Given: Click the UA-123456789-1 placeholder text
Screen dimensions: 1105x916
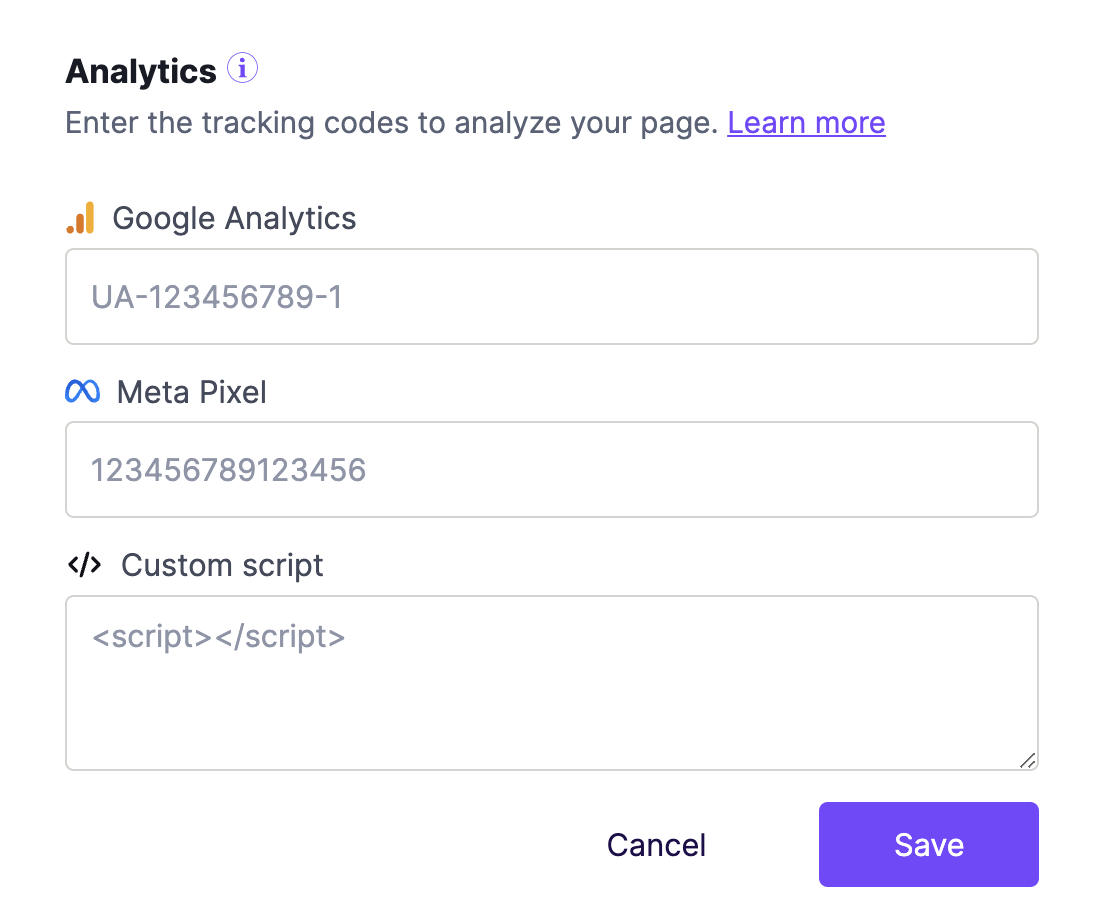Looking at the screenshot, I should click(x=216, y=297).
